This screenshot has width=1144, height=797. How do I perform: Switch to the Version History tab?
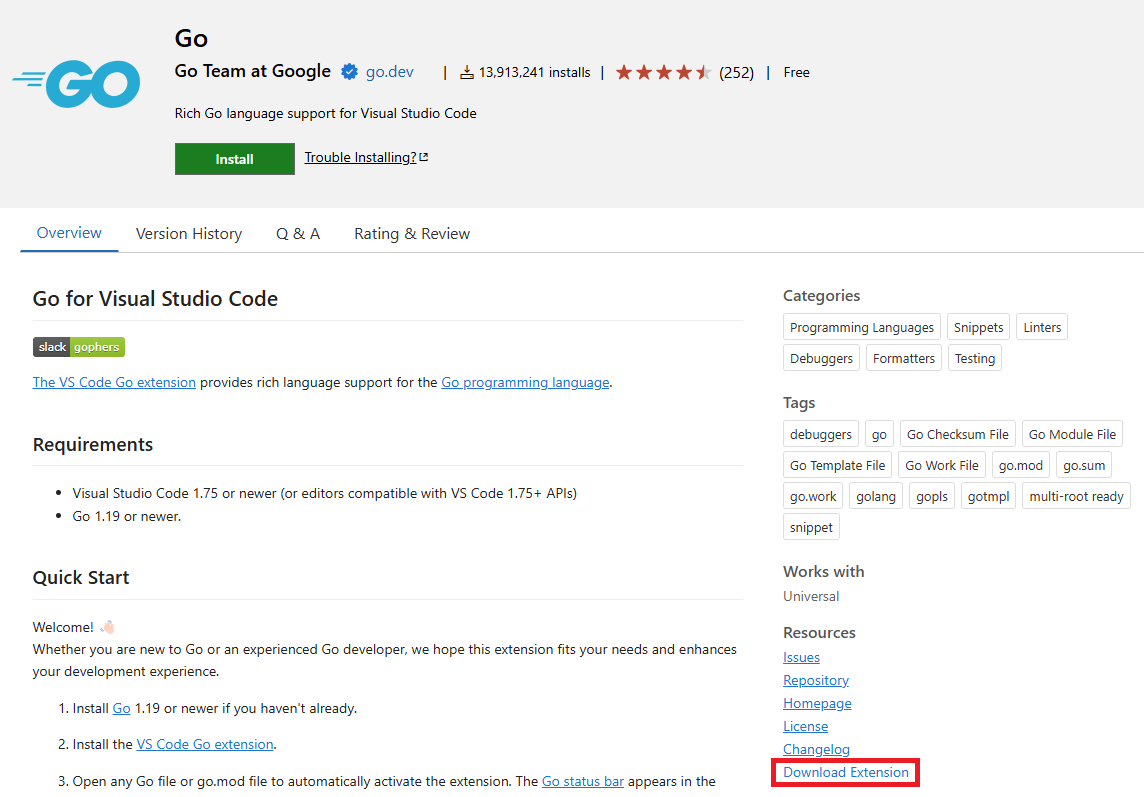tap(189, 234)
